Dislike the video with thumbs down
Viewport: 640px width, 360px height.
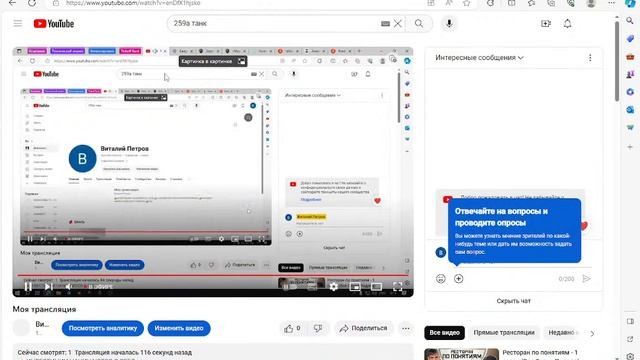318,328
